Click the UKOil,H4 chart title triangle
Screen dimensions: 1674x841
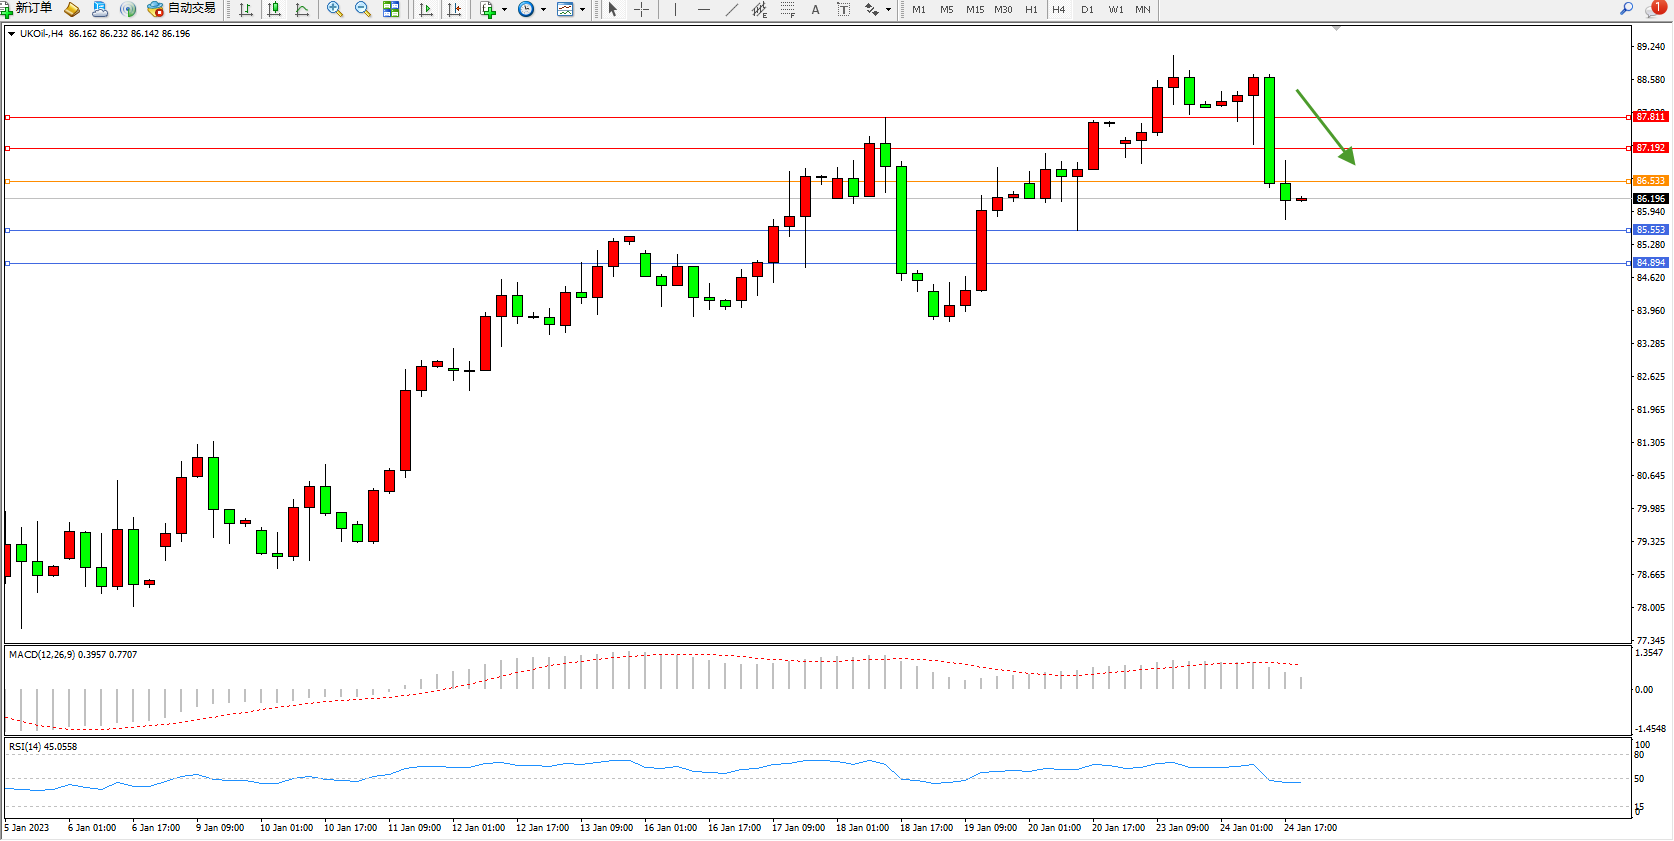pos(11,34)
